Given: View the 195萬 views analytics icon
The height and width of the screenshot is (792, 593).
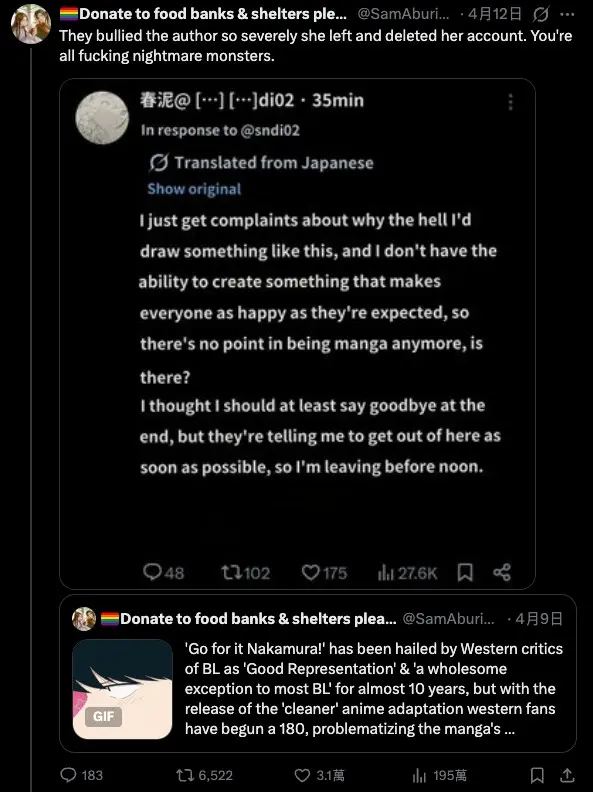Looking at the screenshot, I should click(419, 775).
